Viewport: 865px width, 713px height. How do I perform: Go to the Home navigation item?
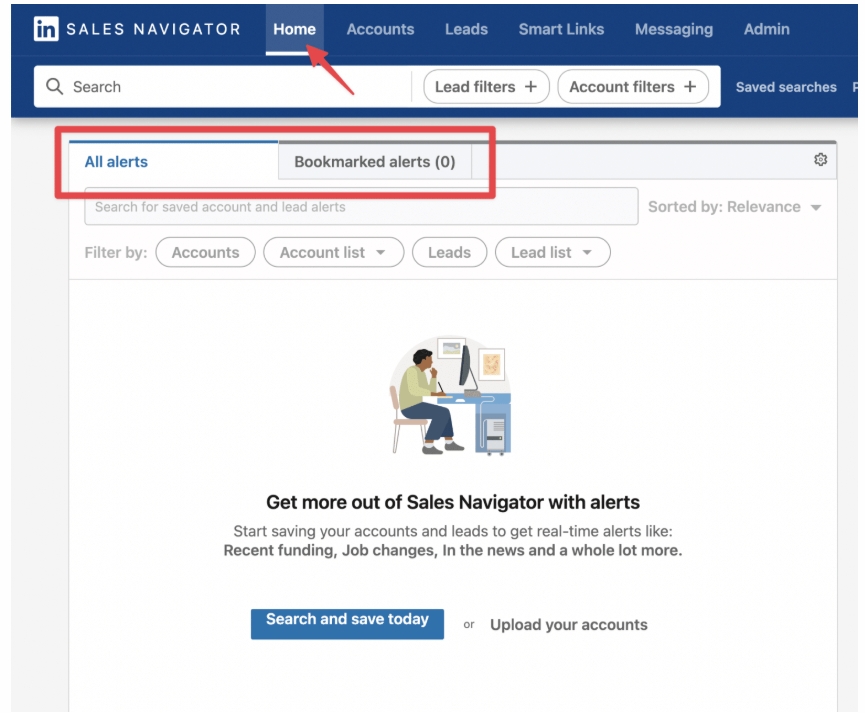point(294,29)
